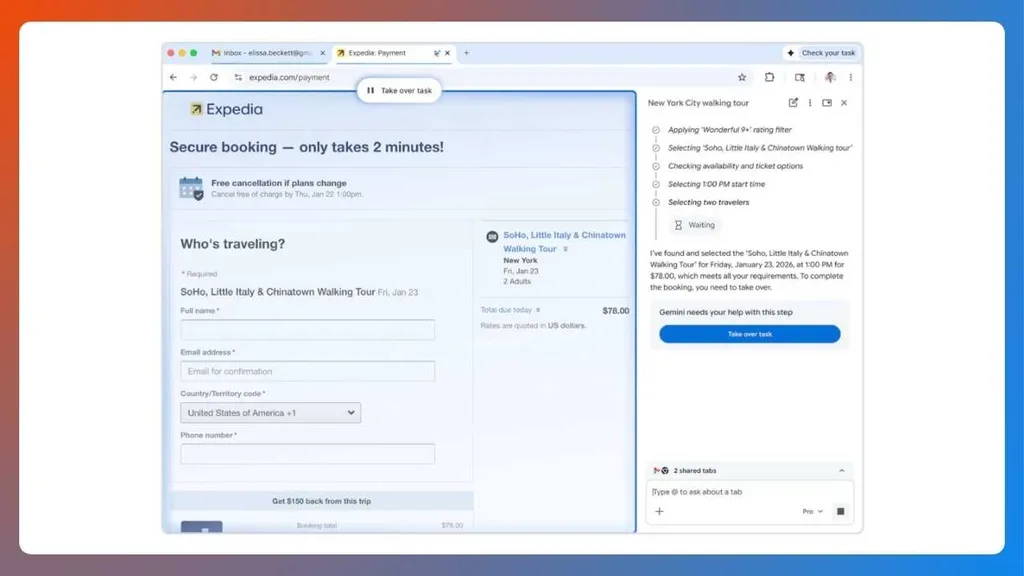Click the browser forward arrow
This screenshot has height=576, width=1024.
pos(193,77)
